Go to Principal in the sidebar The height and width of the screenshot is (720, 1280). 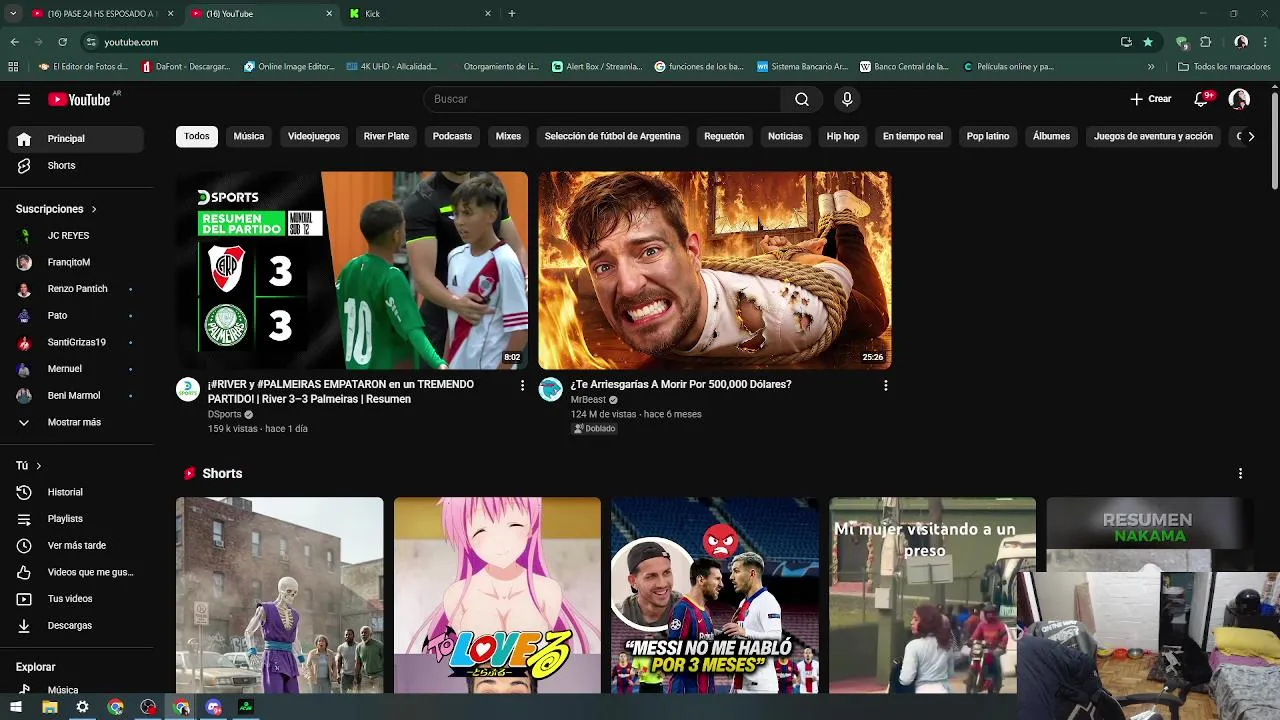(x=76, y=139)
